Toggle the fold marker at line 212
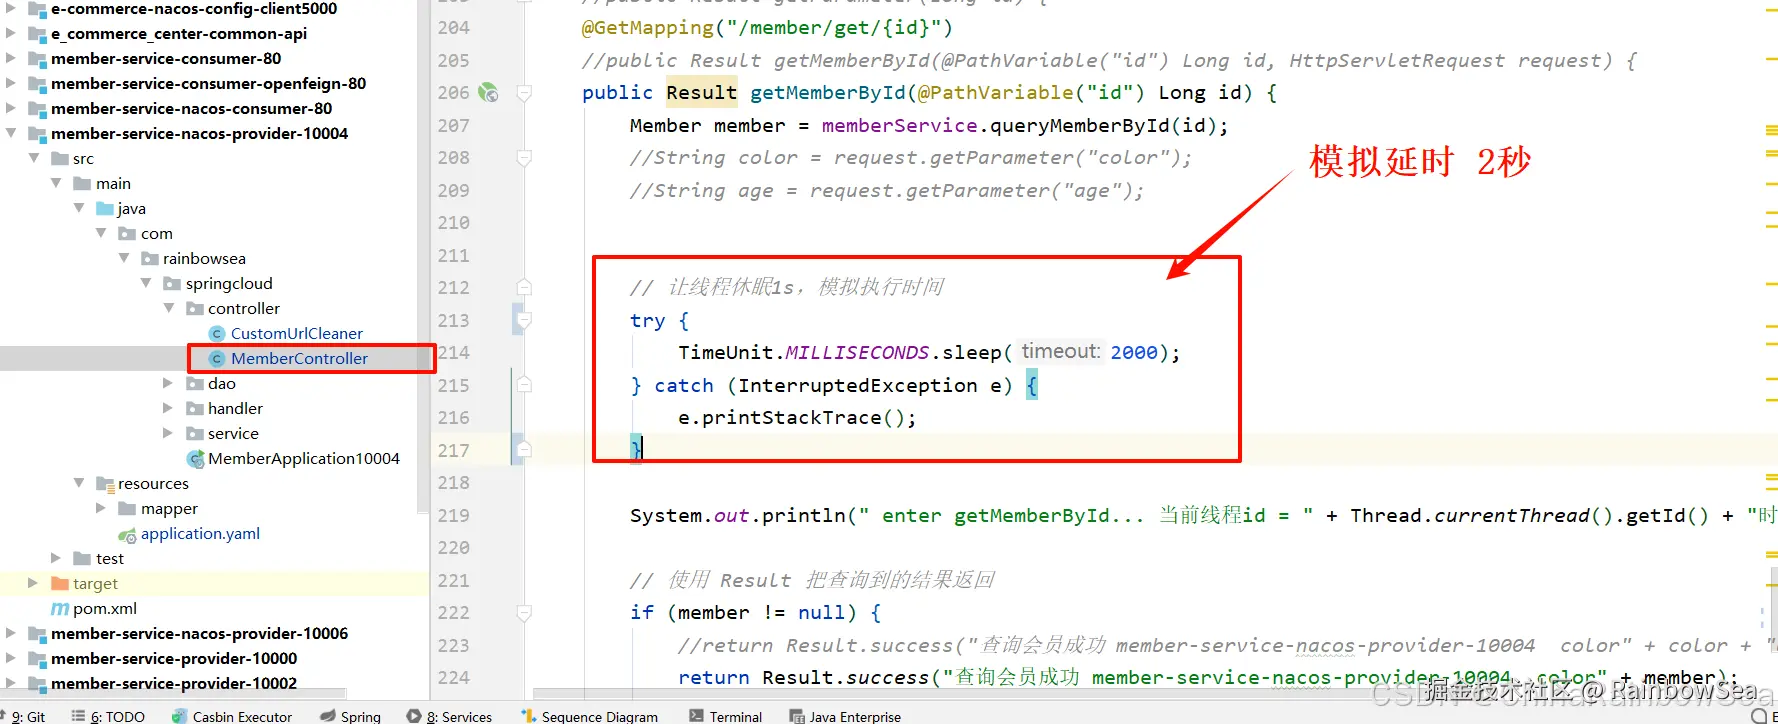 523,287
